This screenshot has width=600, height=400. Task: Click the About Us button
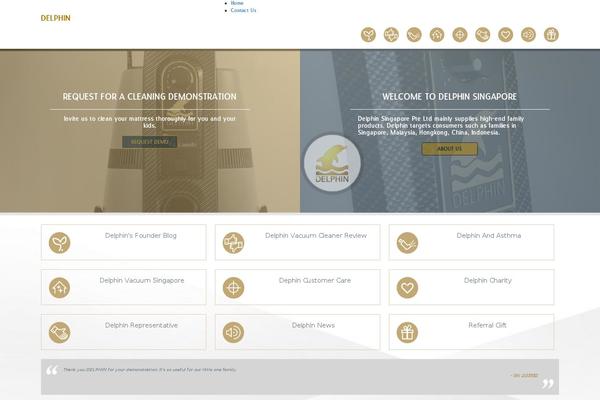click(450, 149)
